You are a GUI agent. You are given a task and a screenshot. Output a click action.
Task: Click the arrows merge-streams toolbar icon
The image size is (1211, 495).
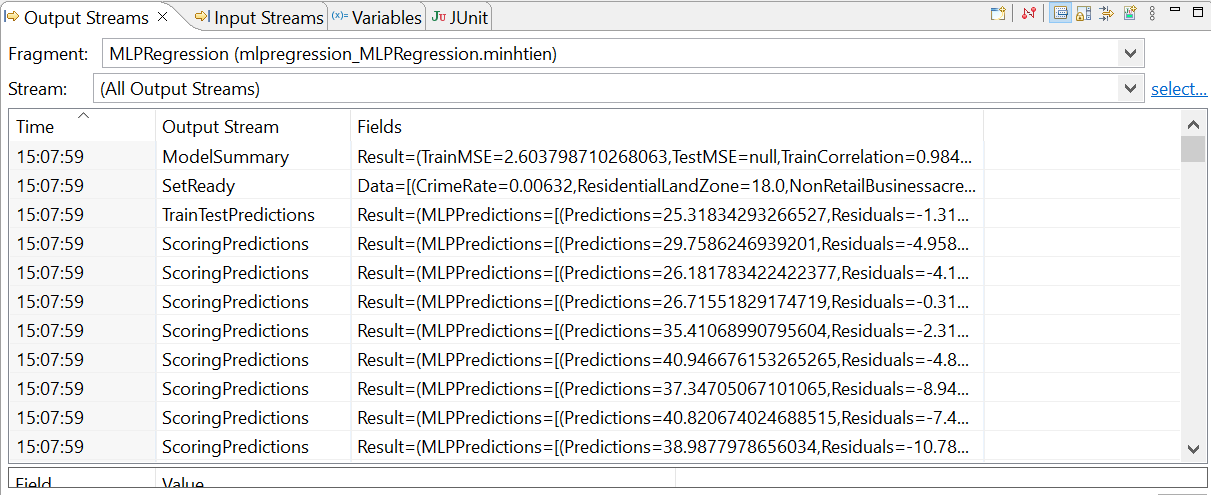click(x=1107, y=14)
